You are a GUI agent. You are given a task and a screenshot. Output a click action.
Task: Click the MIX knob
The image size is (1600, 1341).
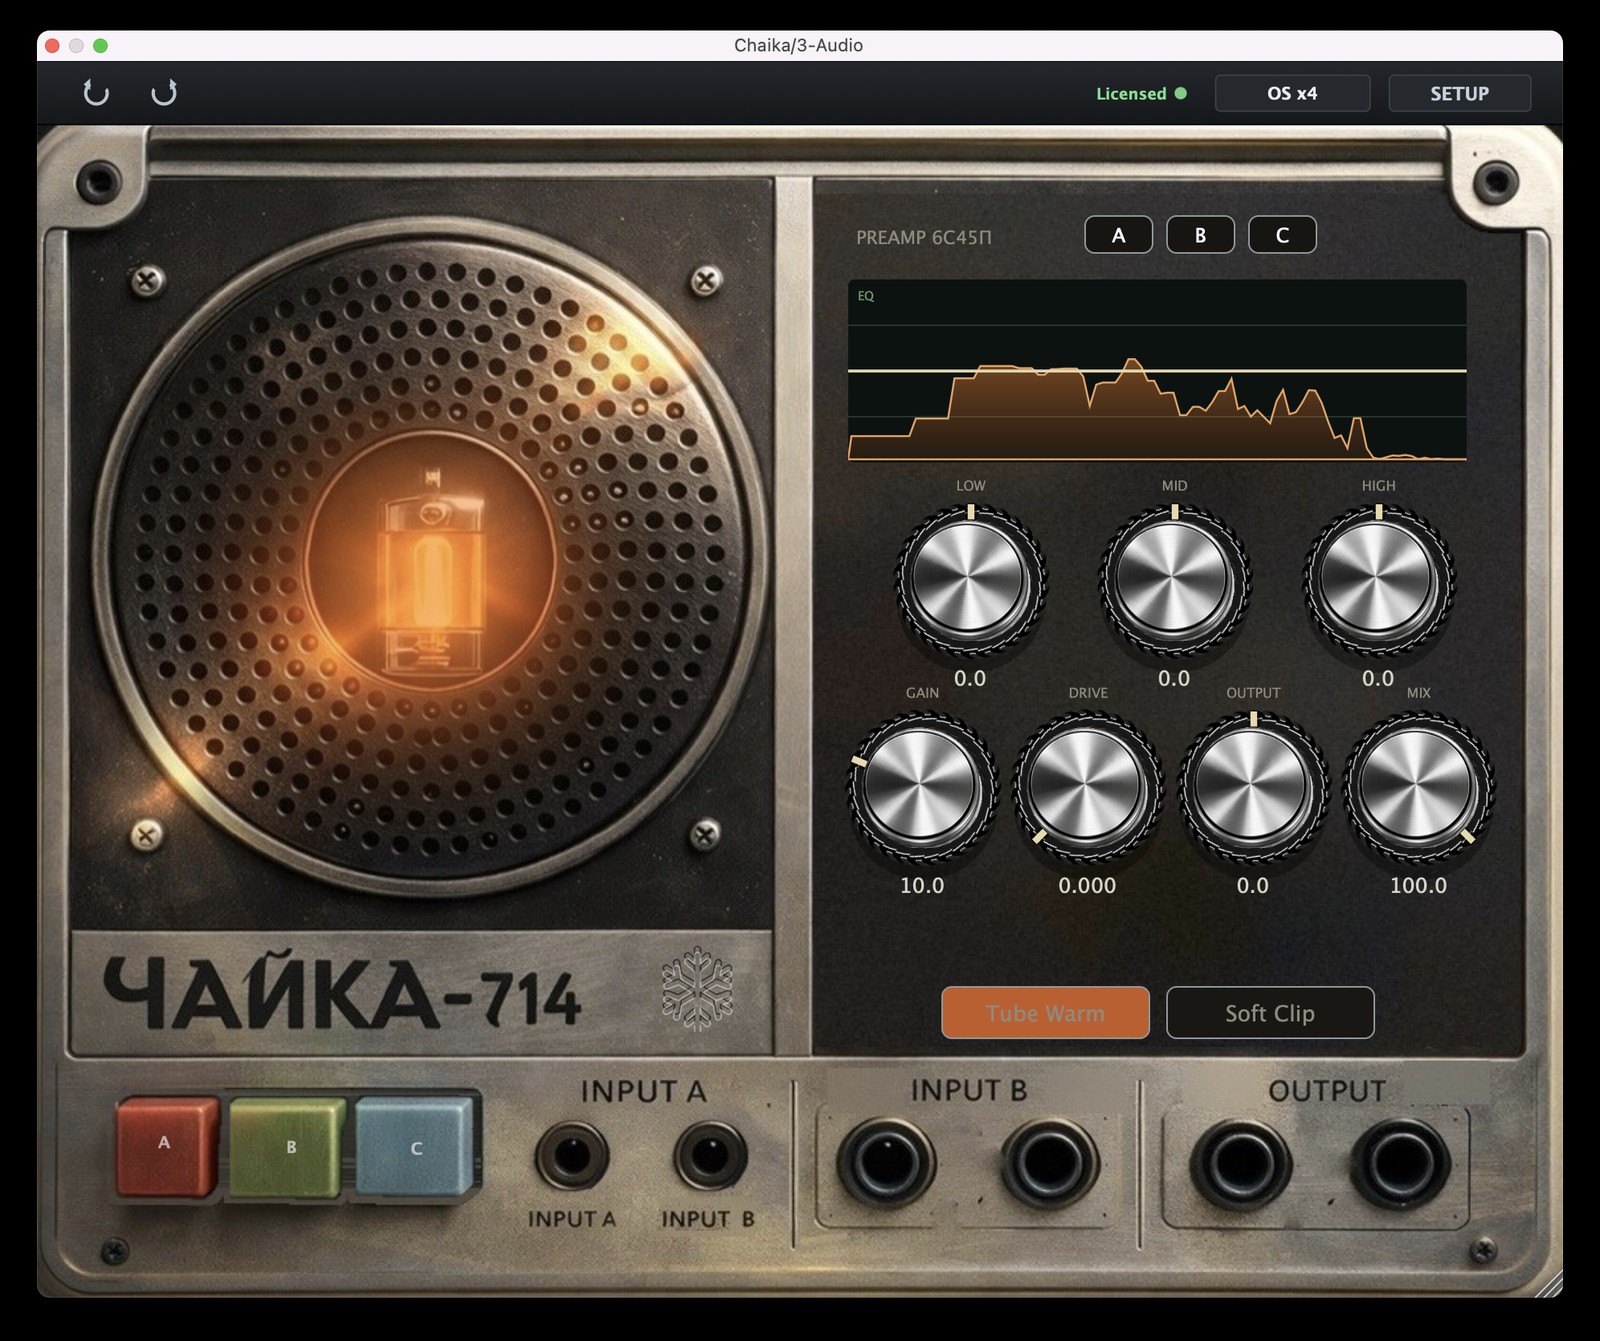click(1418, 786)
